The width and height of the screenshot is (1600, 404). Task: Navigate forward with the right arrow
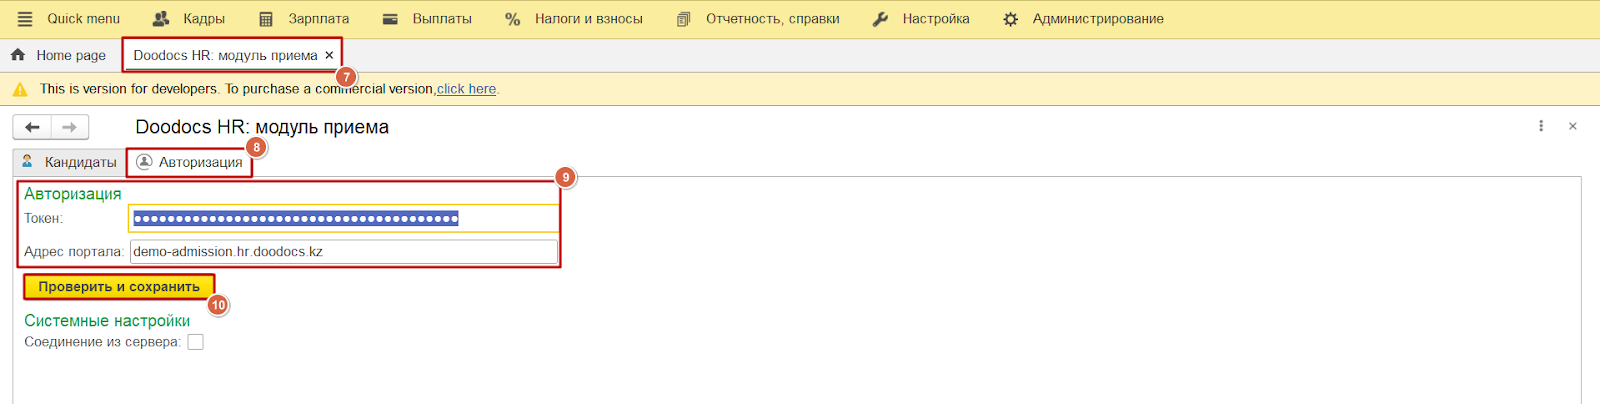click(x=69, y=127)
